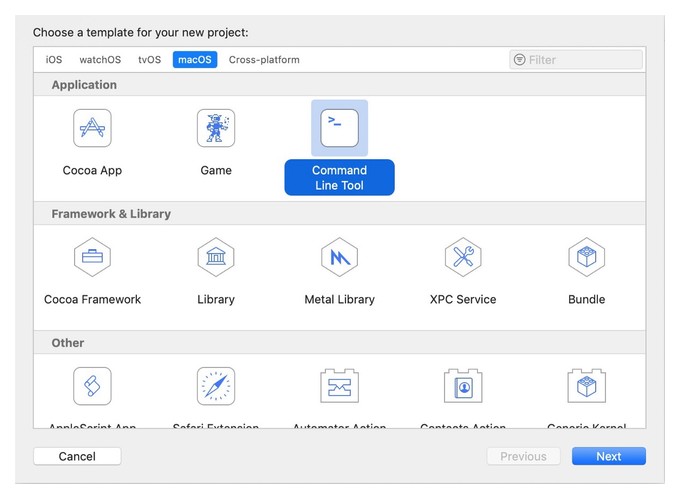Switch to the watchOS tab
Screen dimensions: 680x499
coord(100,59)
